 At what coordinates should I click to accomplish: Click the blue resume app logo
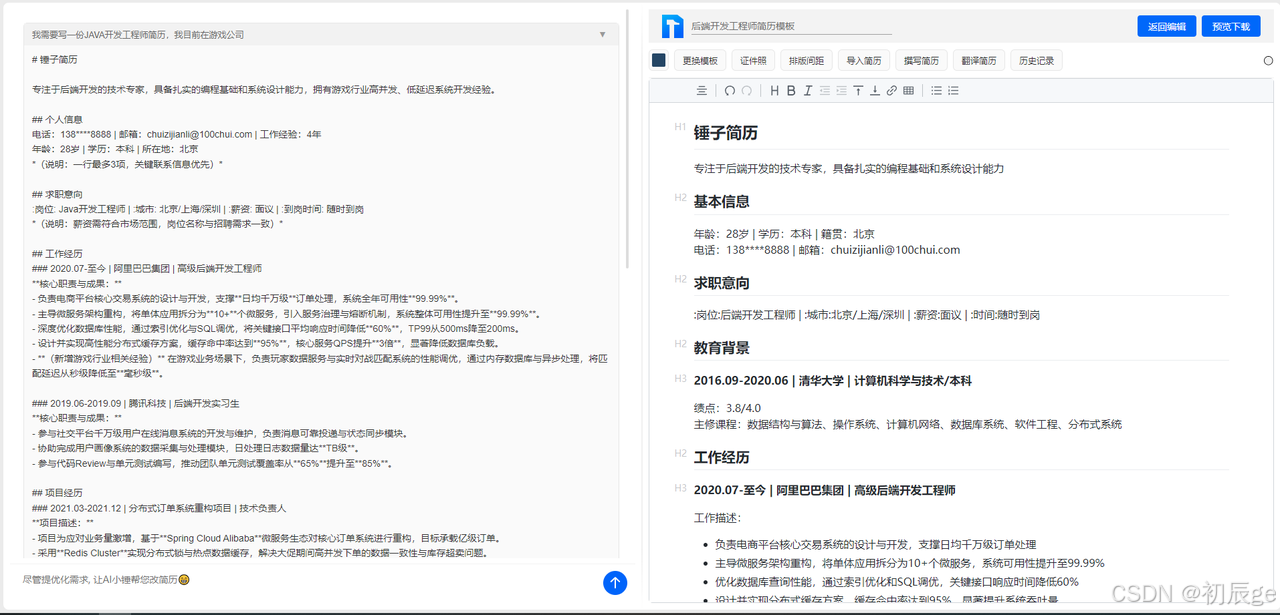(671, 26)
